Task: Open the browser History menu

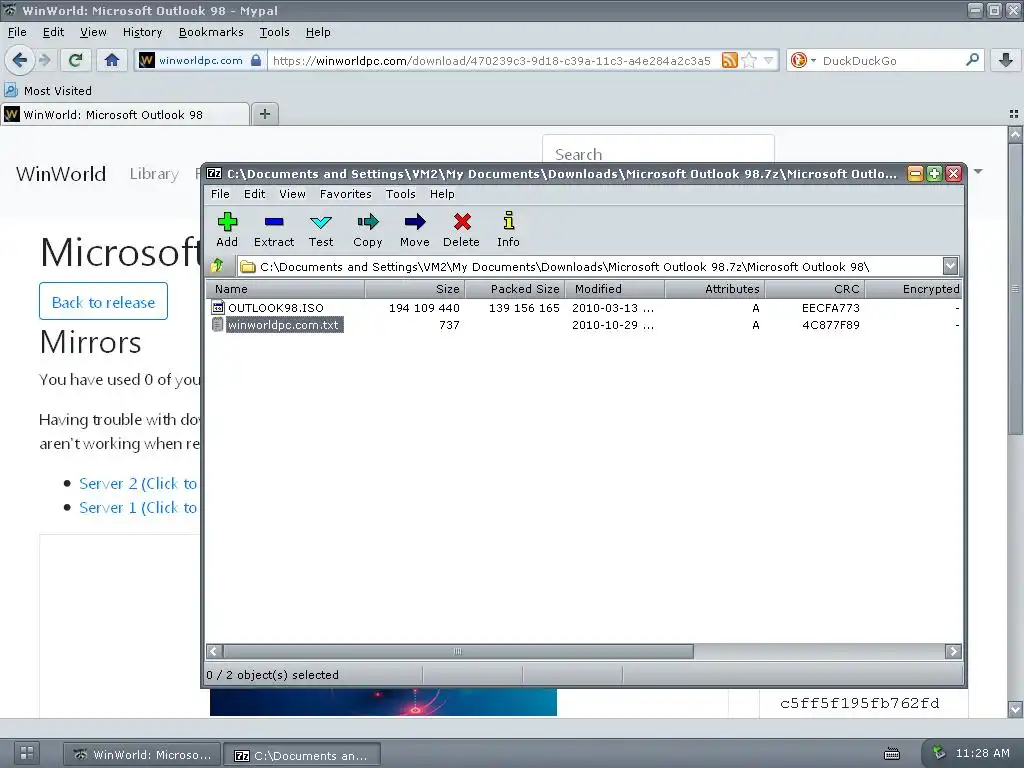Action: tap(142, 32)
